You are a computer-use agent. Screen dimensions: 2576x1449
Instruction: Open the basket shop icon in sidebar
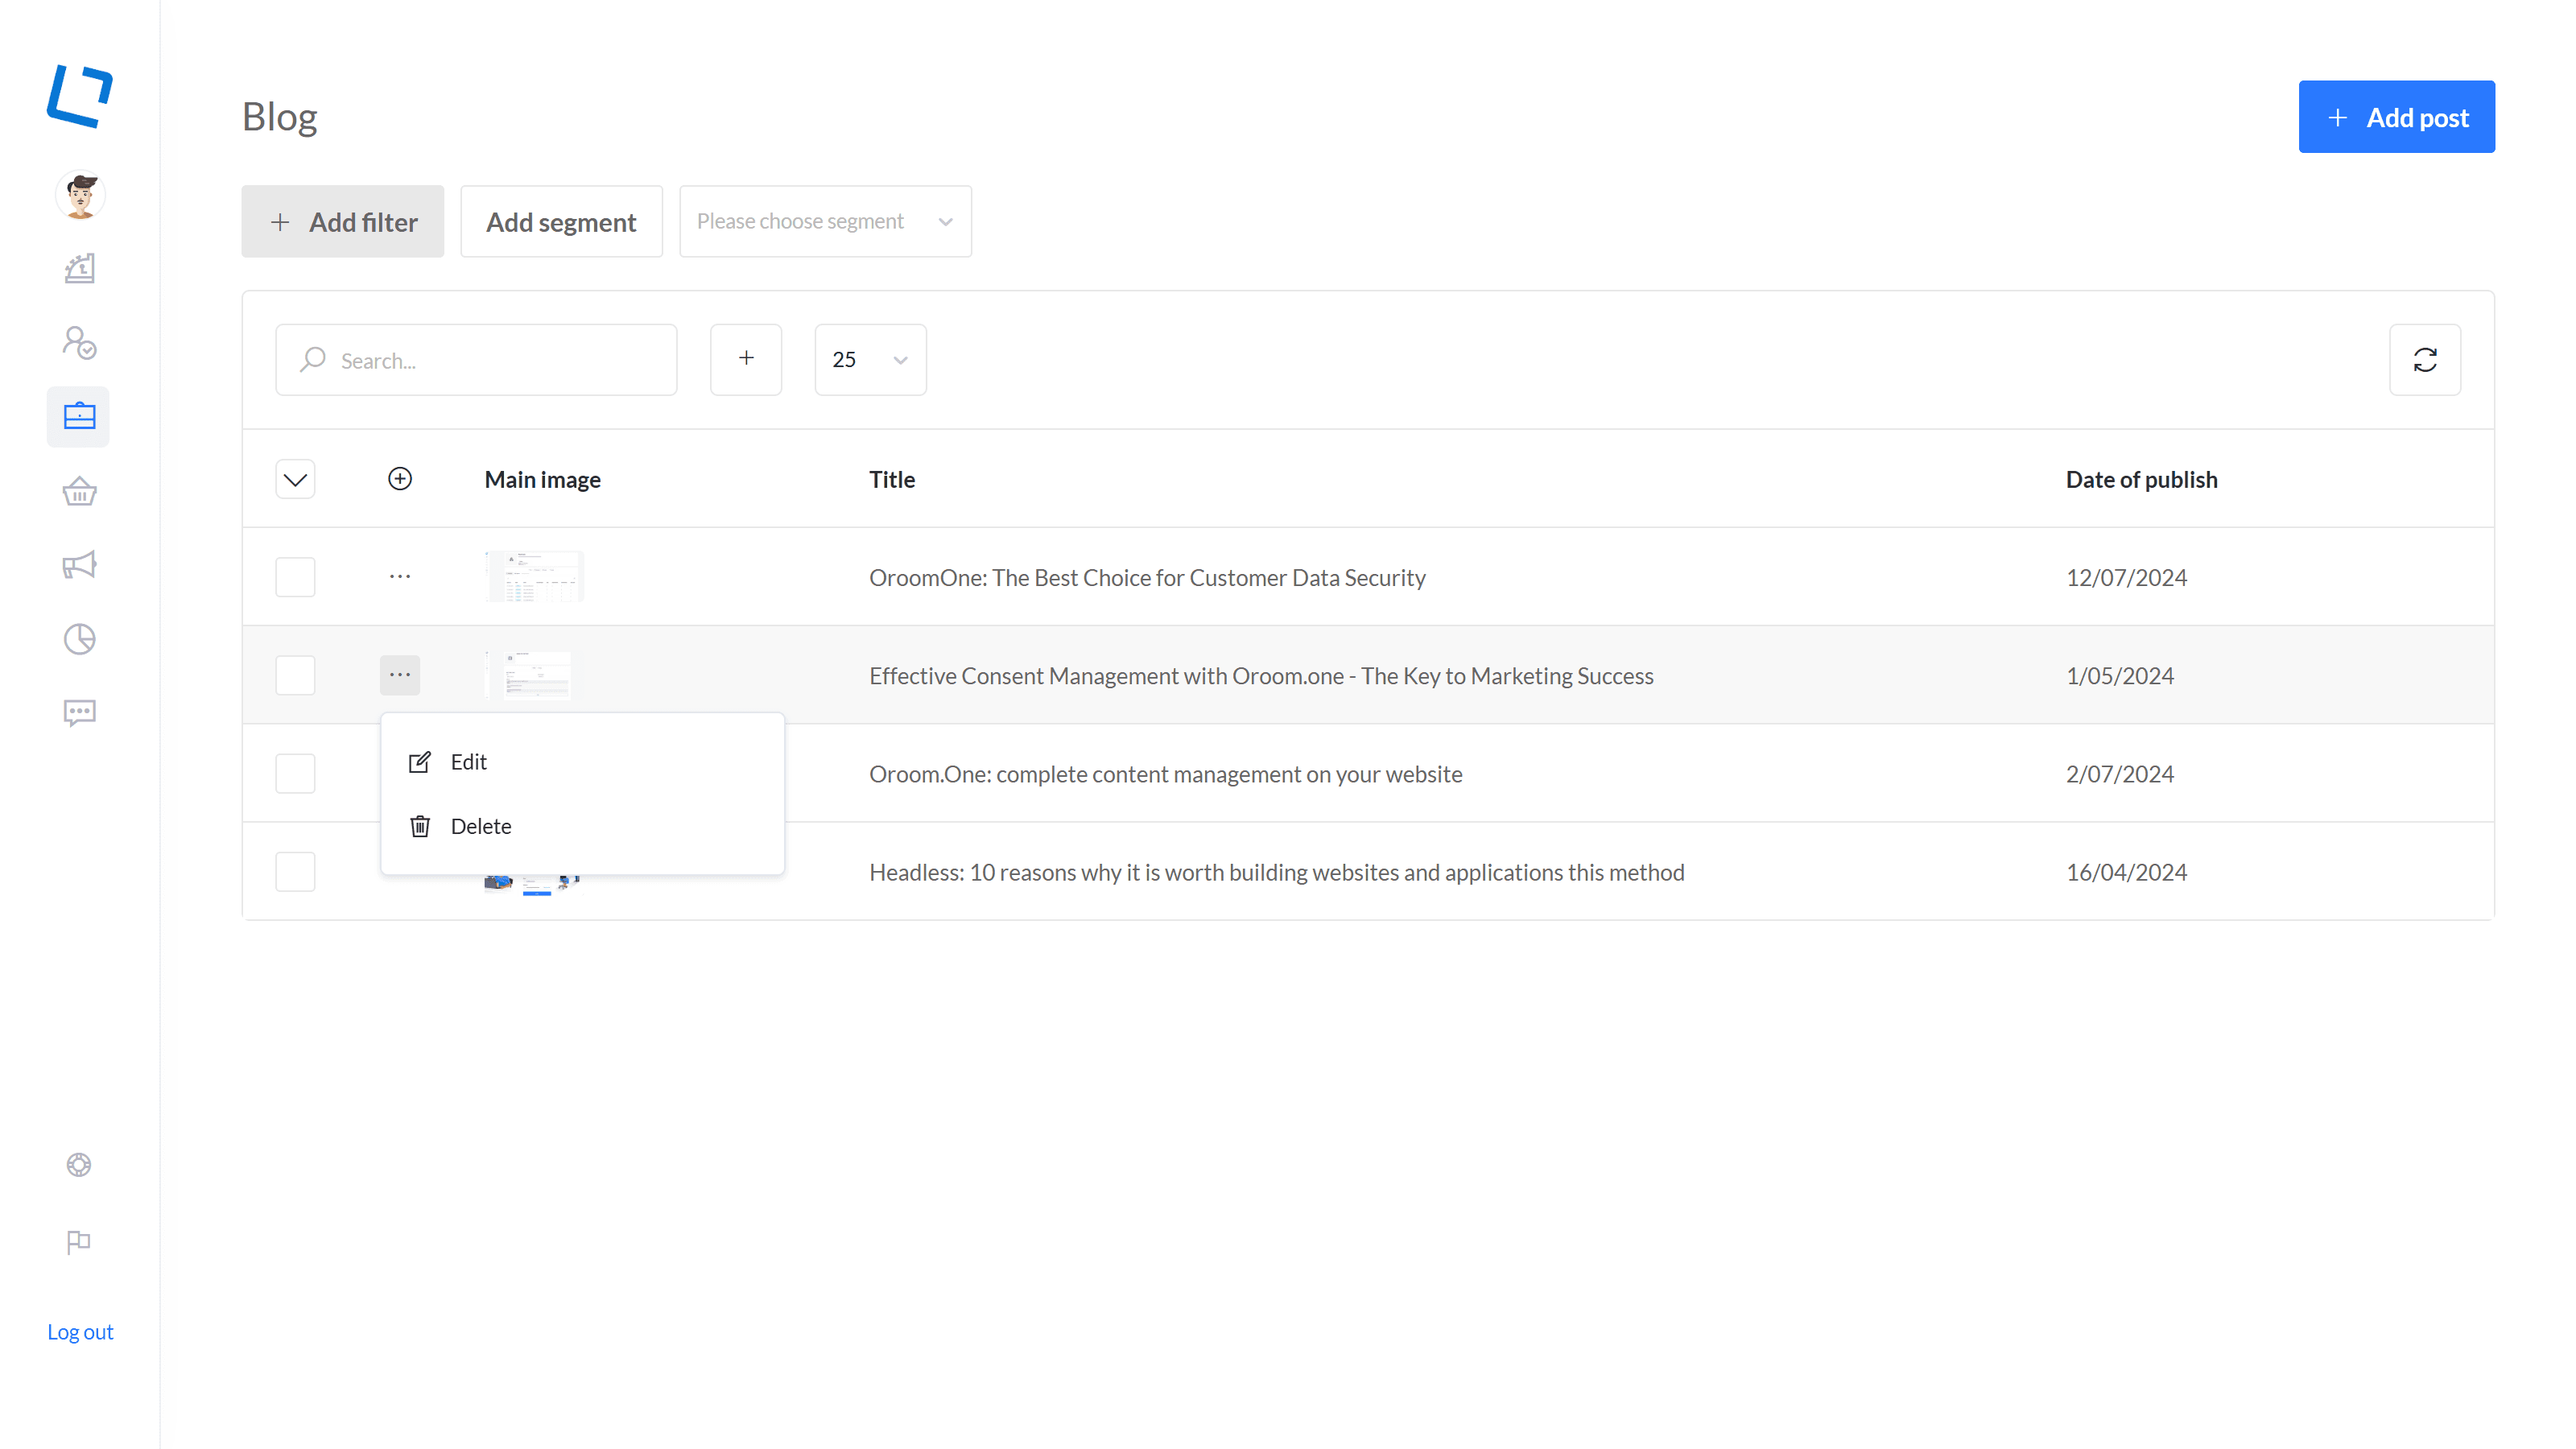[79, 491]
